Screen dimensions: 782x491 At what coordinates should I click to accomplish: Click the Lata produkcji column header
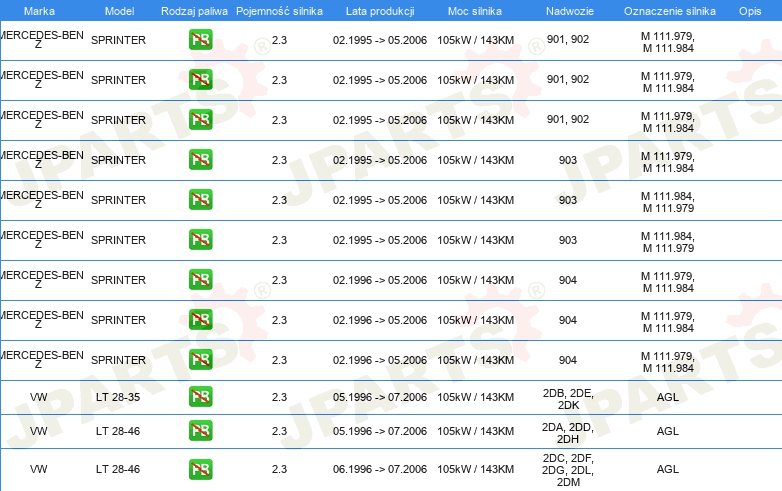[379, 10]
